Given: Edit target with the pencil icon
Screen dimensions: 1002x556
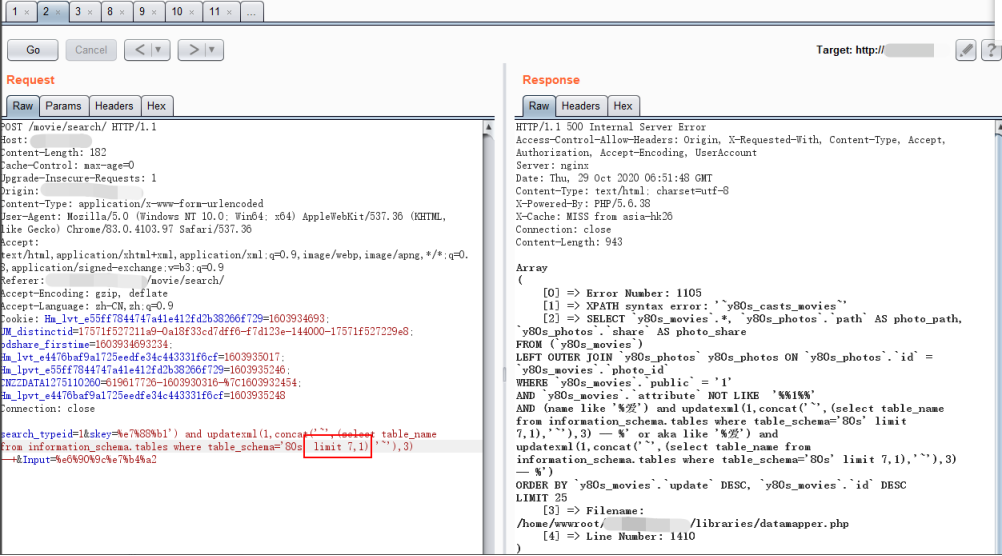Looking at the screenshot, I should pyautogui.click(x=965, y=50).
